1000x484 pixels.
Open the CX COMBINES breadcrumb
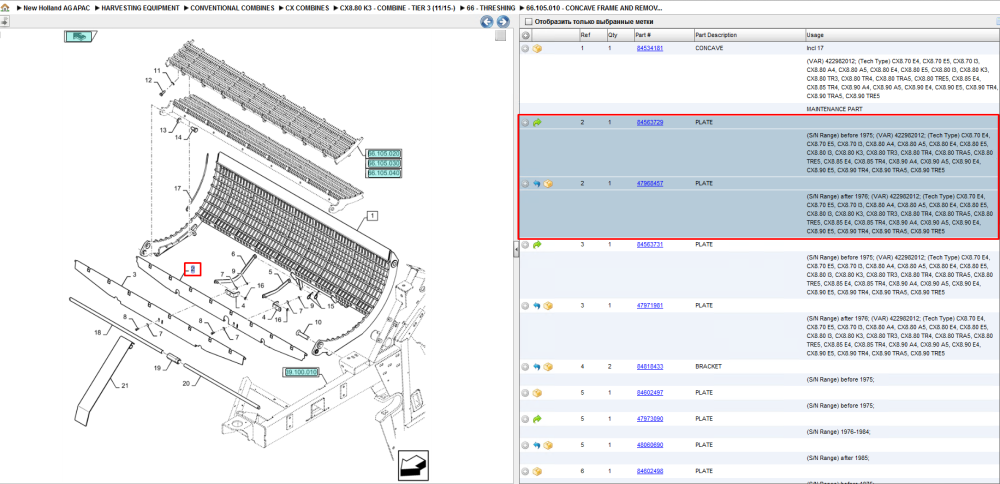click(307, 8)
